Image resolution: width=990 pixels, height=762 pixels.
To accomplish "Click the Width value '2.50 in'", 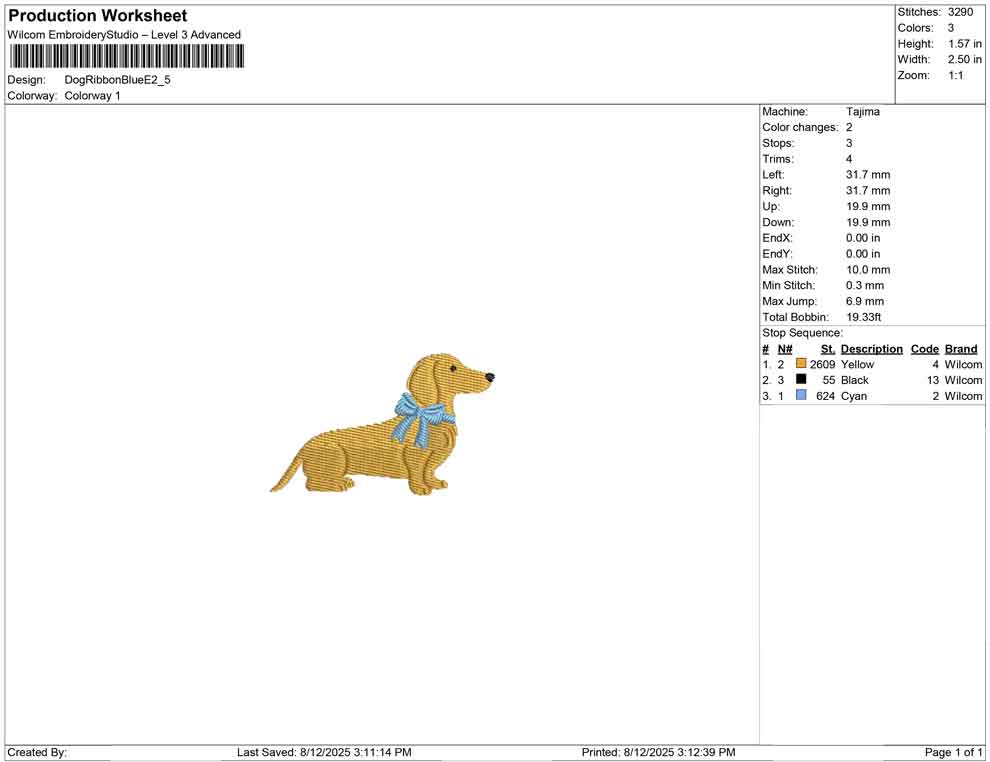I will [965, 59].
